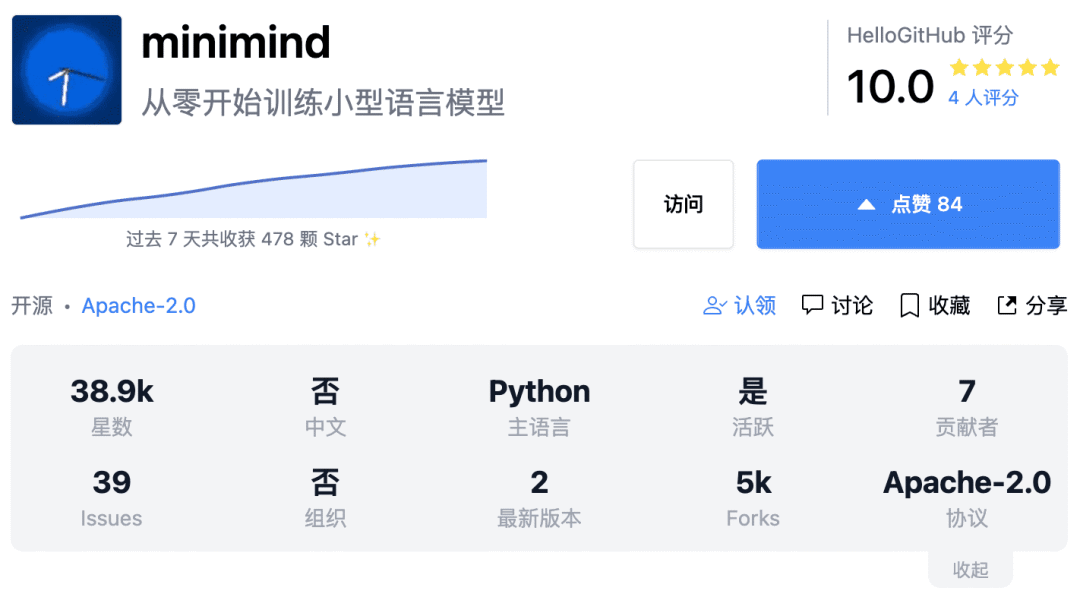Open the Apache-2.0 license link

coord(139,306)
